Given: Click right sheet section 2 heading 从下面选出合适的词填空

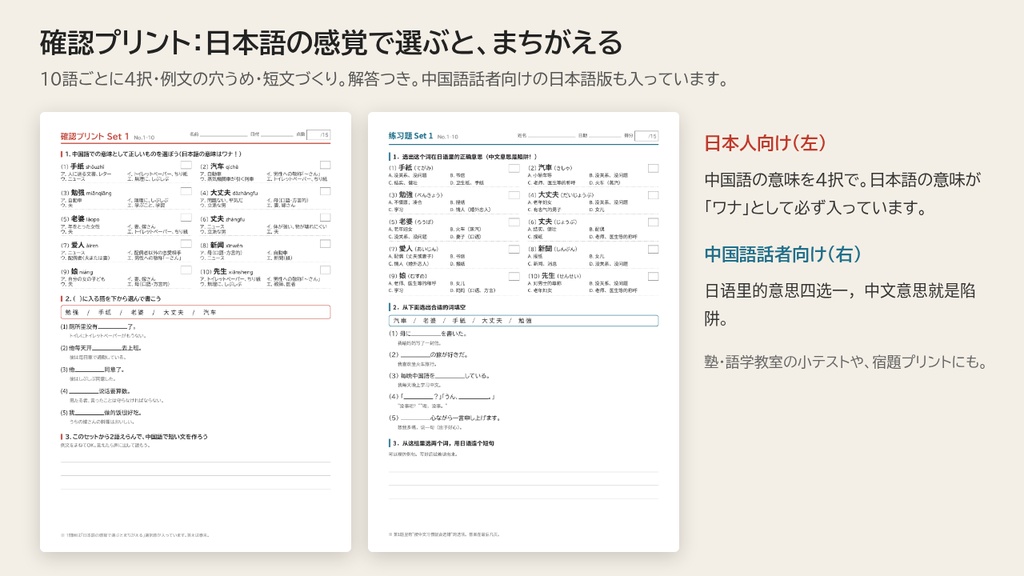Looking at the screenshot, I should (x=428, y=307).
